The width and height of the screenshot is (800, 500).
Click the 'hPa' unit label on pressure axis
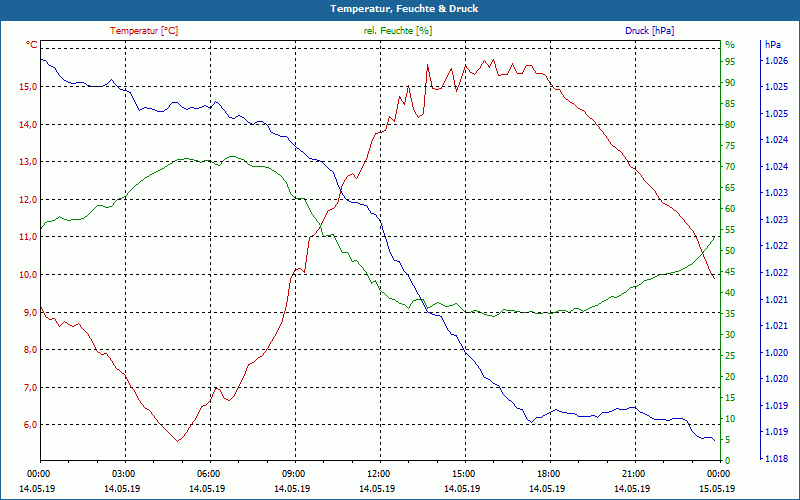772,45
